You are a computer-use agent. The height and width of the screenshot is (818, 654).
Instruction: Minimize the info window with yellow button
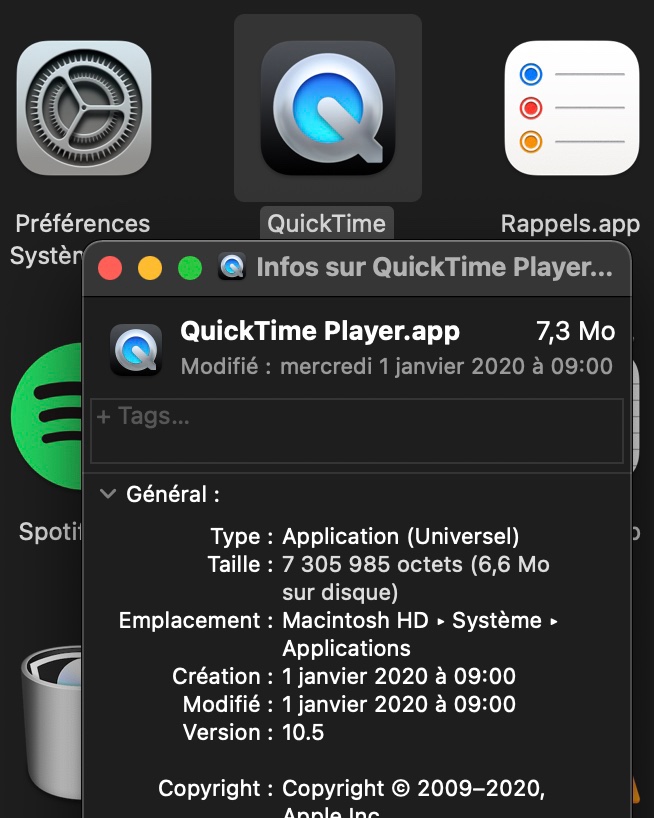(x=150, y=268)
